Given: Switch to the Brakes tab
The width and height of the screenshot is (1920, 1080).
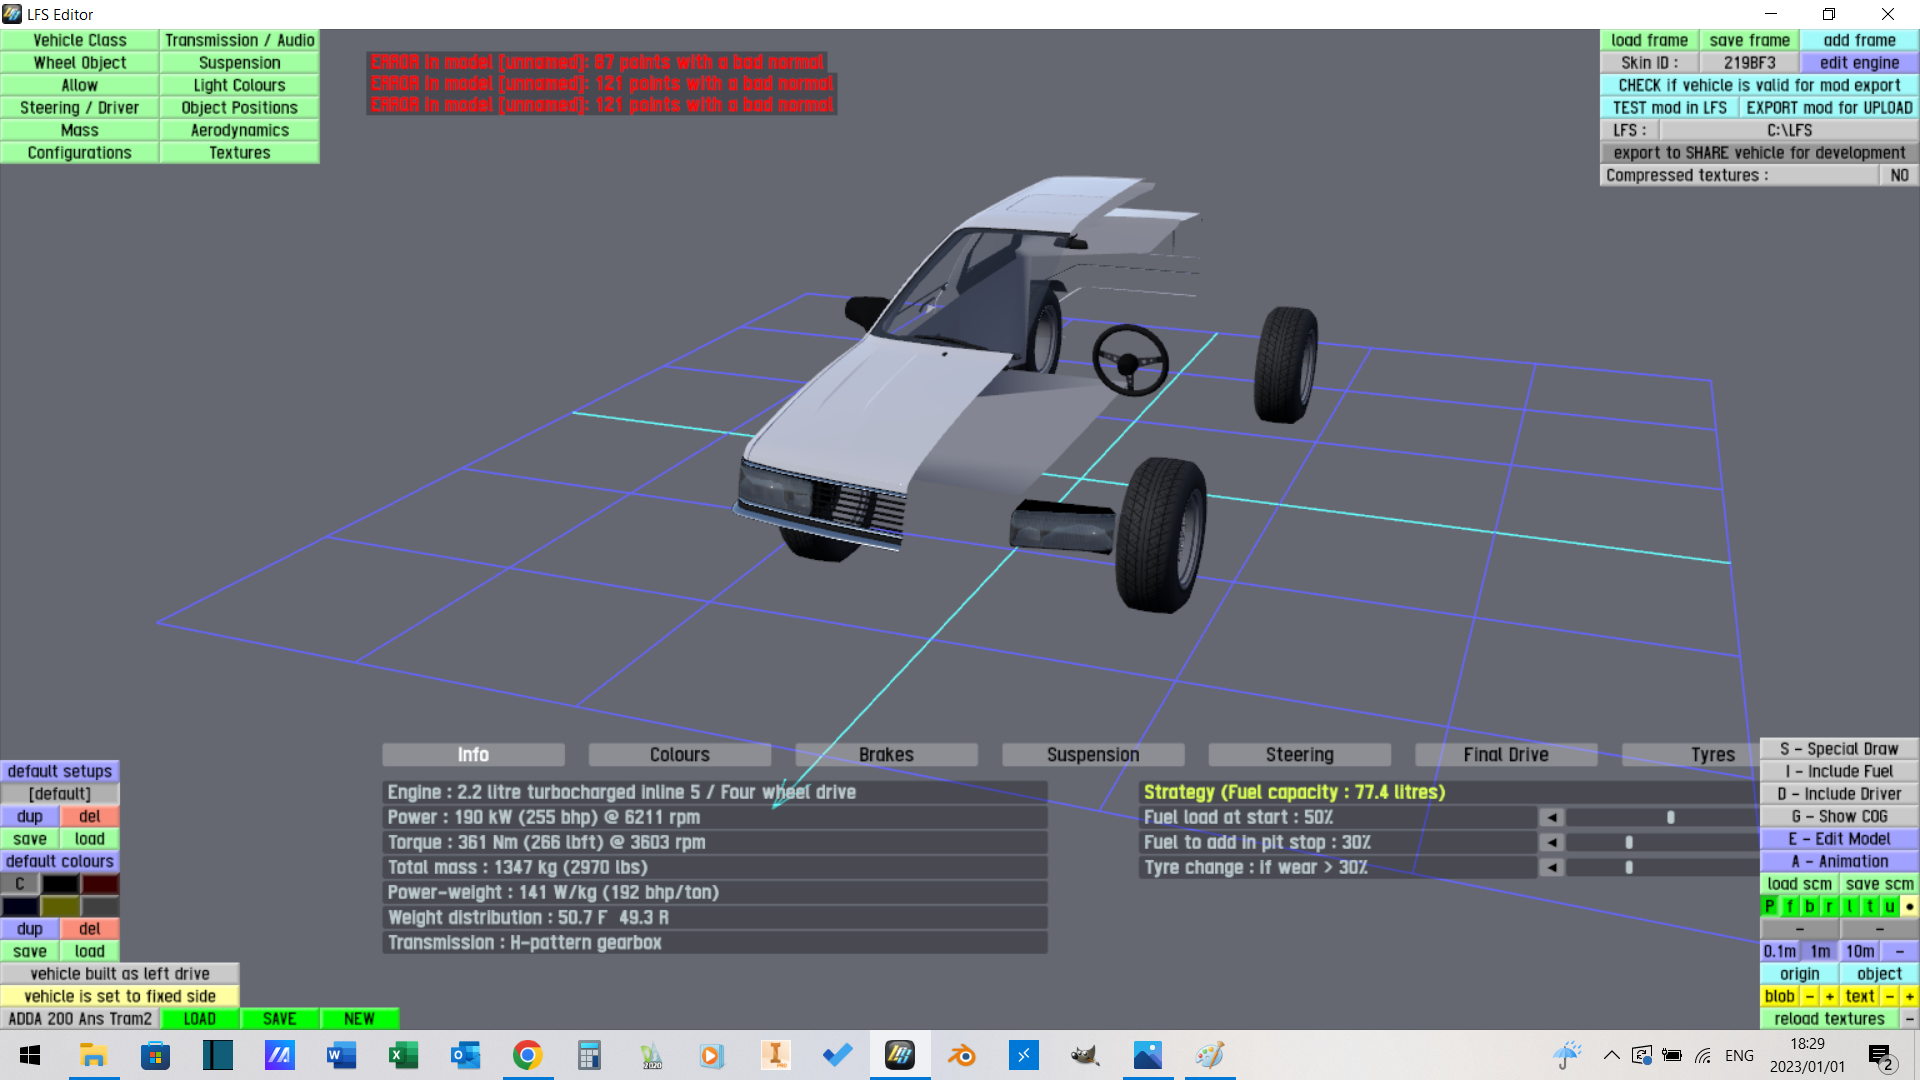Looking at the screenshot, I should [886, 755].
